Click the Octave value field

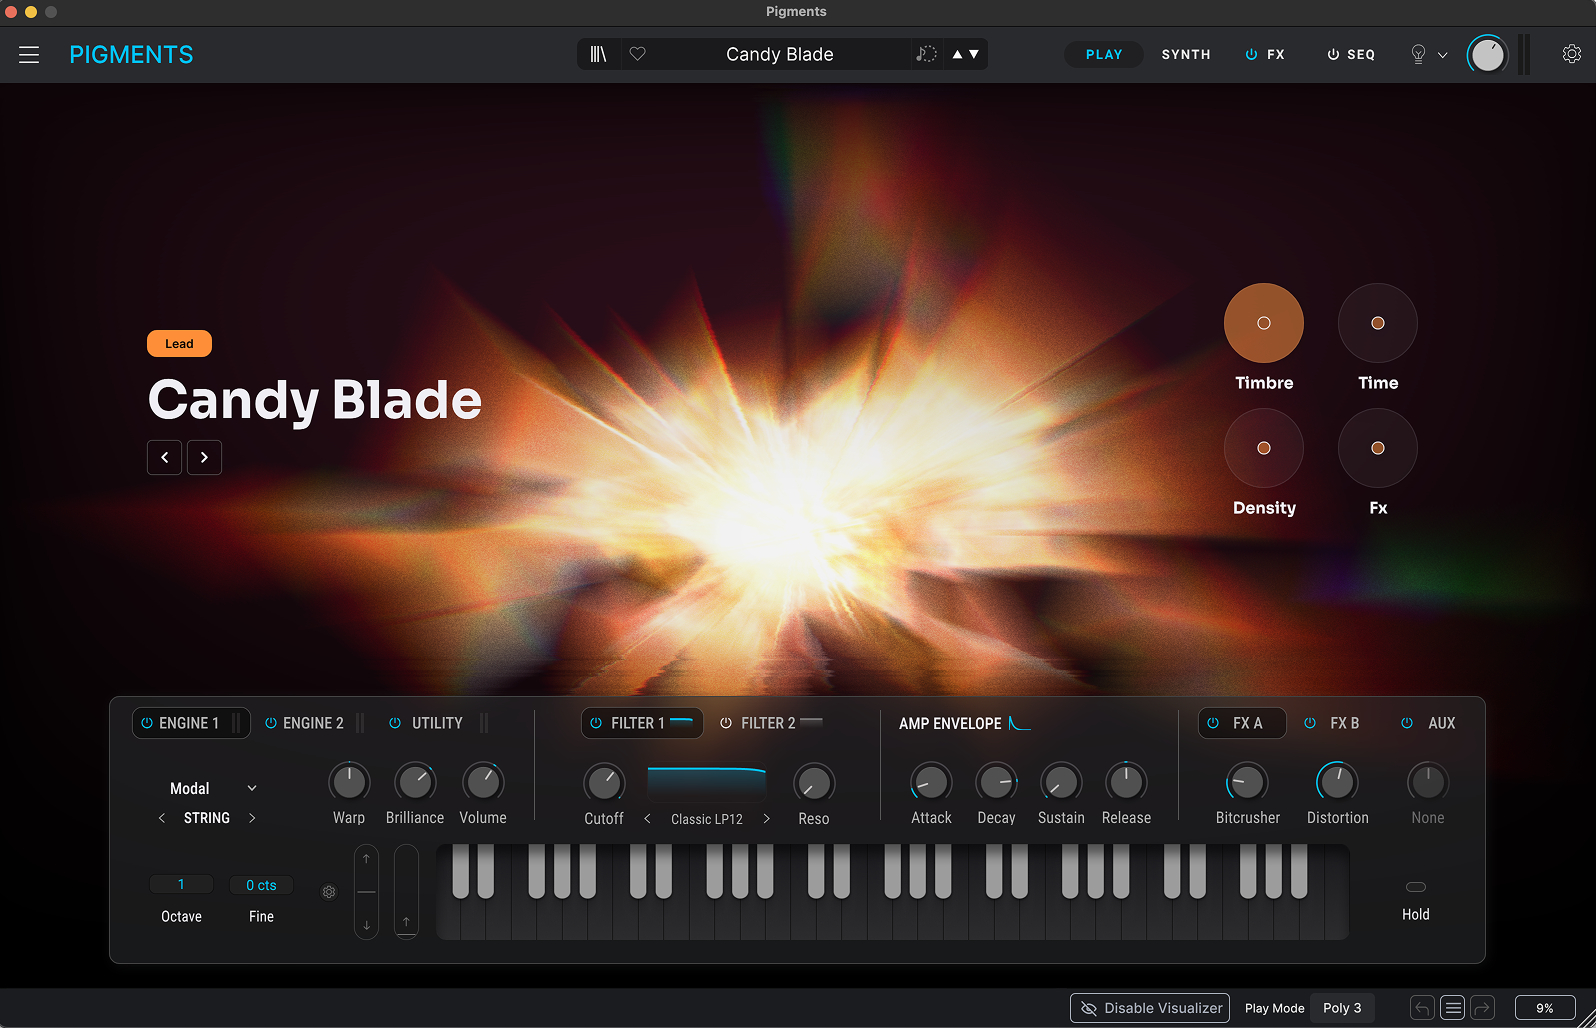point(181,885)
